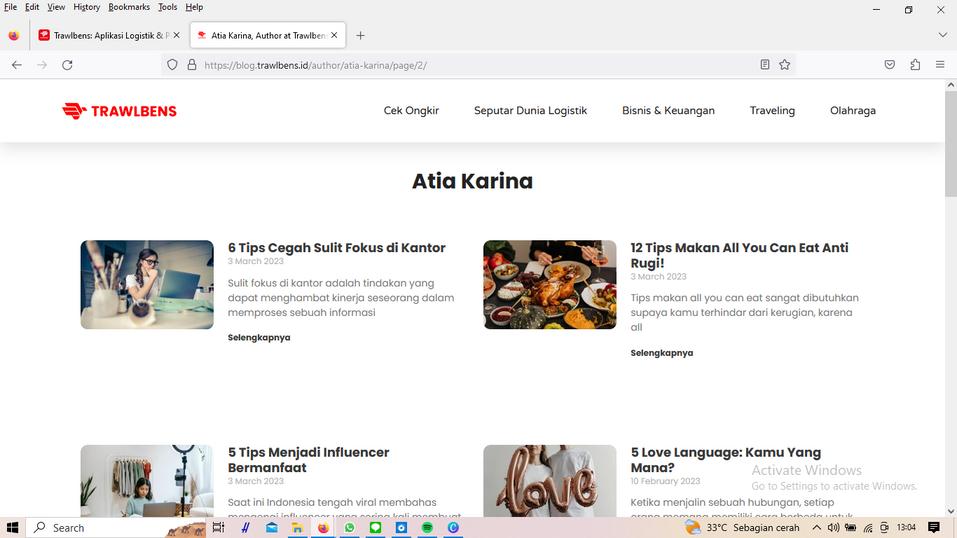
Task: Click the page vertical scrollbar thumb
Action: 951,145
